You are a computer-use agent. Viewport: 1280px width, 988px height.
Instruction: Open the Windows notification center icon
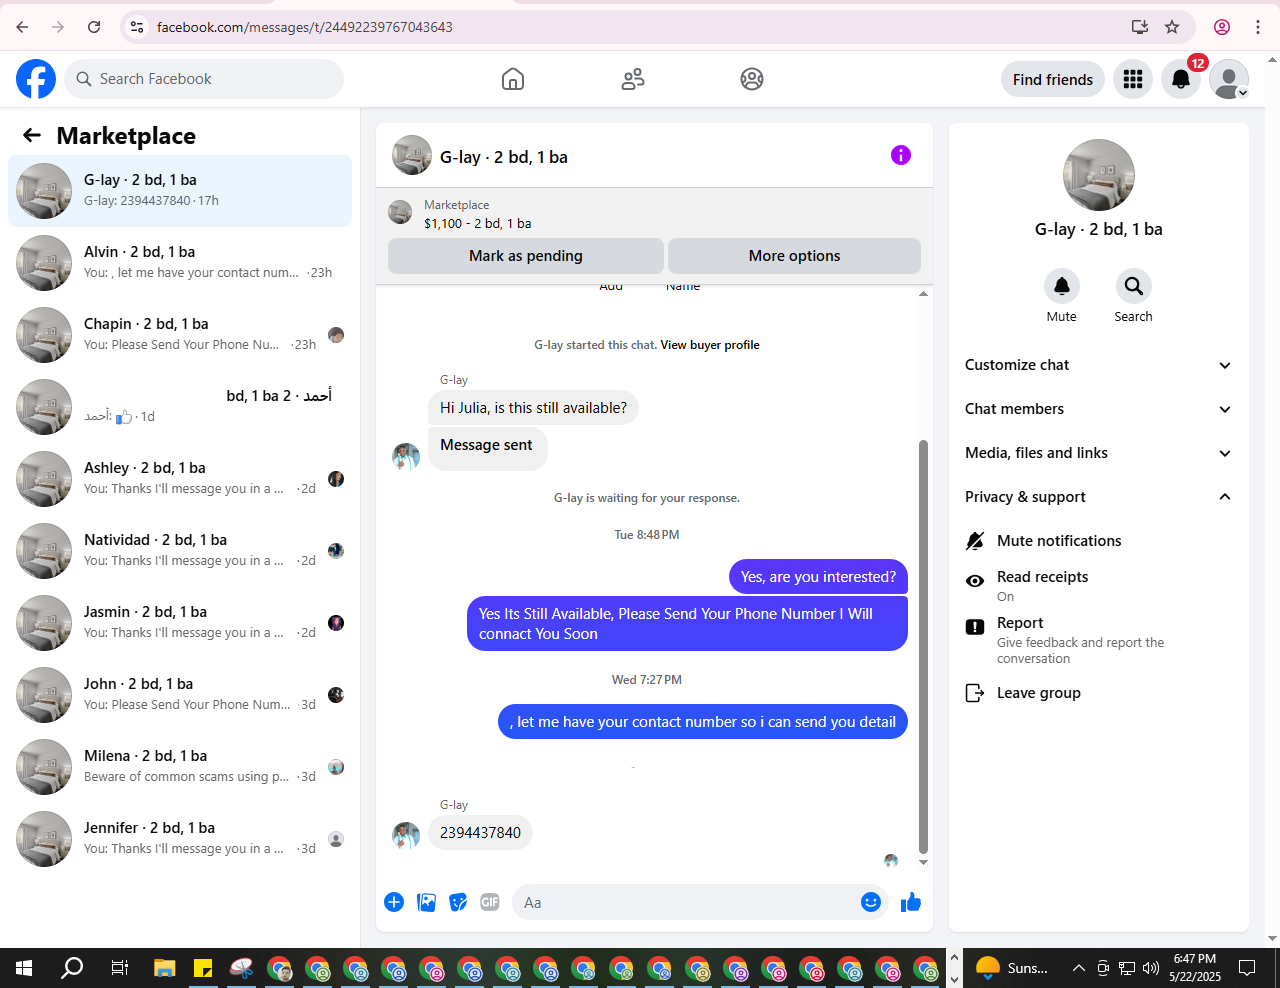(x=1247, y=968)
